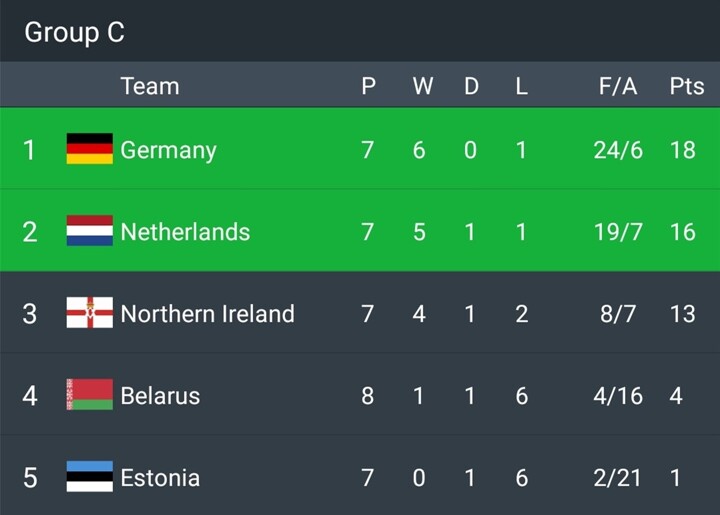The height and width of the screenshot is (515, 720).
Task: Select the Estonia team name
Action: point(160,477)
